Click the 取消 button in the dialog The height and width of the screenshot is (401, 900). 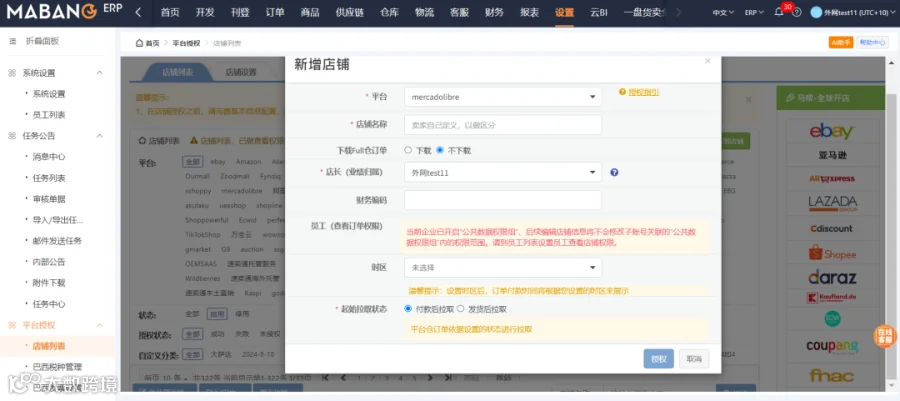(x=694, y=359)
